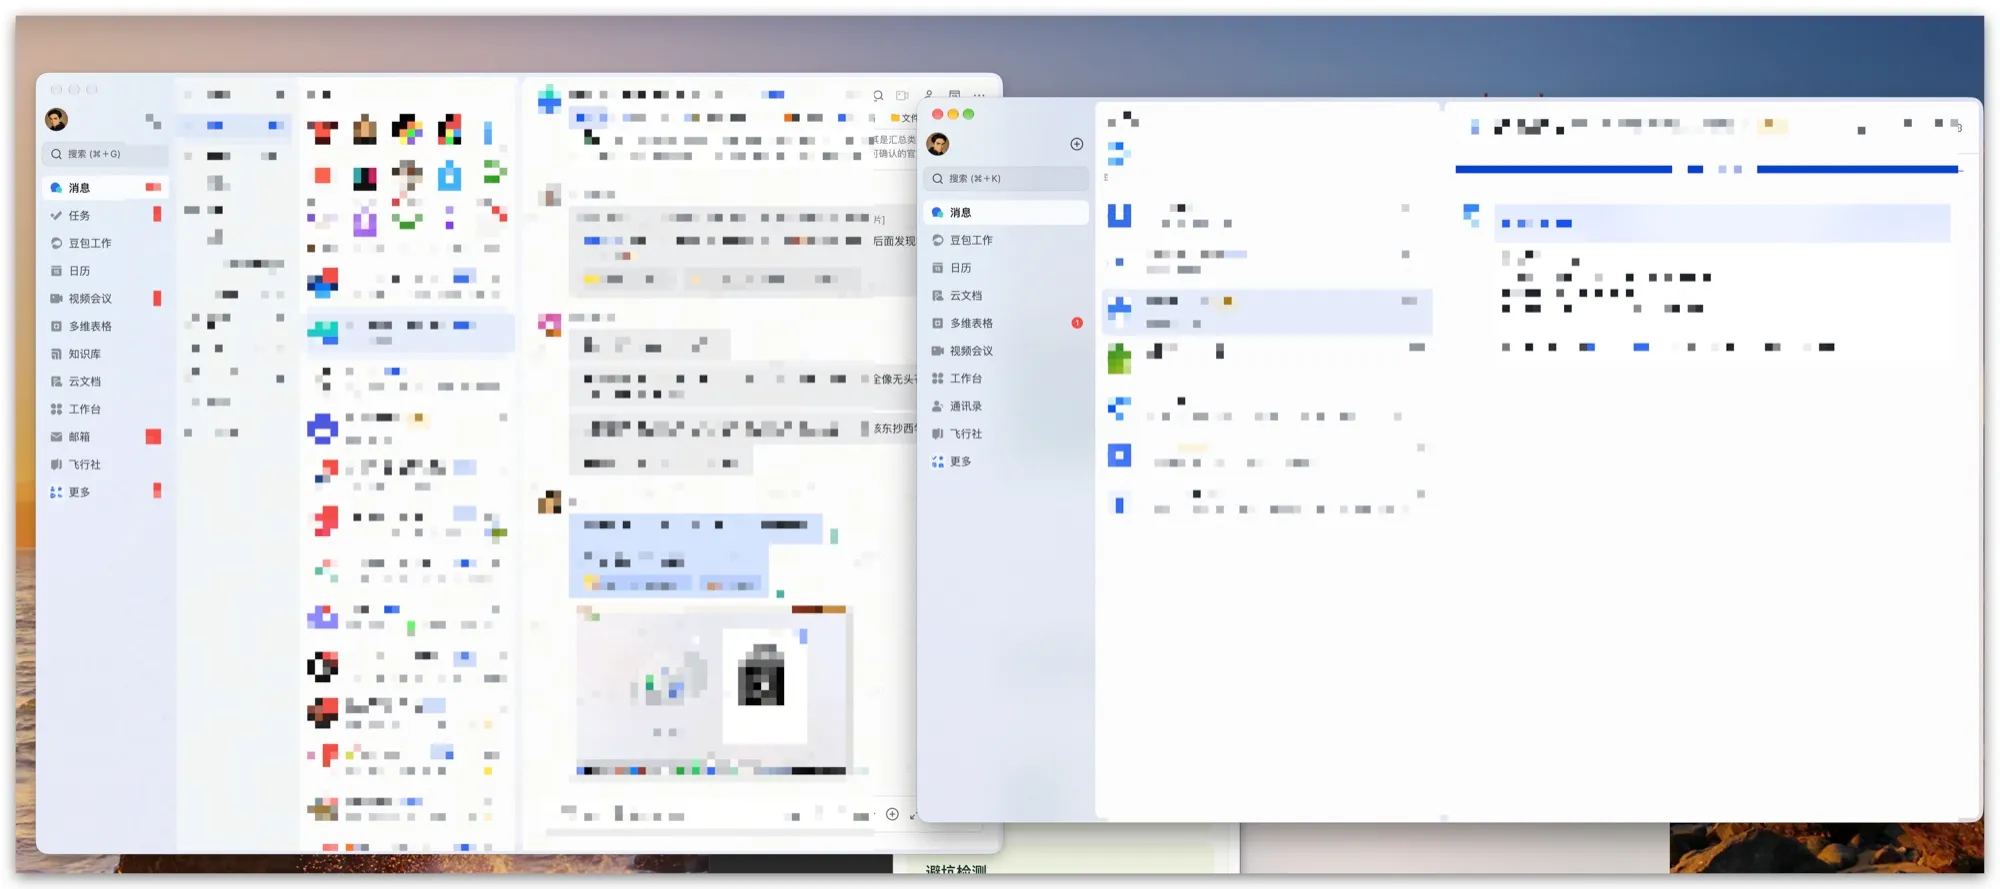Click the circled plus button beside front window avatar
The width and height of the screenshot is (2000, 889).
click(1076, 144)
